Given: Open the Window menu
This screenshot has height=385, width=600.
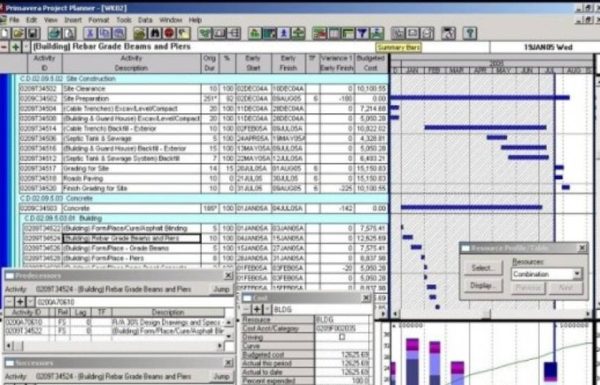Looking at the screenshot, I should pyautogui.click(x=170, y=20).
